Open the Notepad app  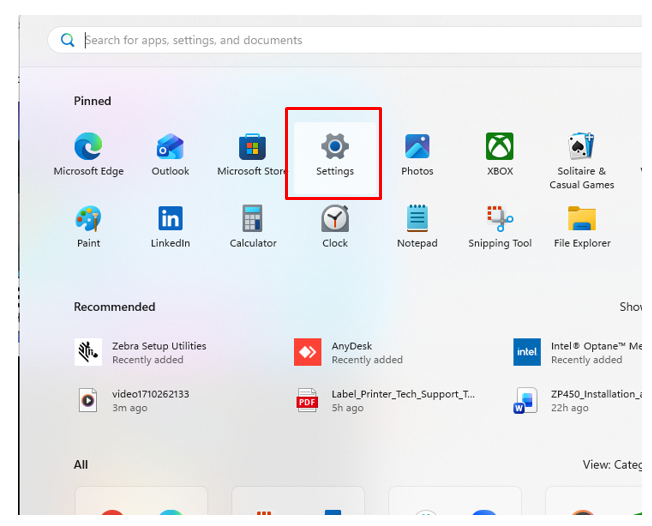(417, 227)
